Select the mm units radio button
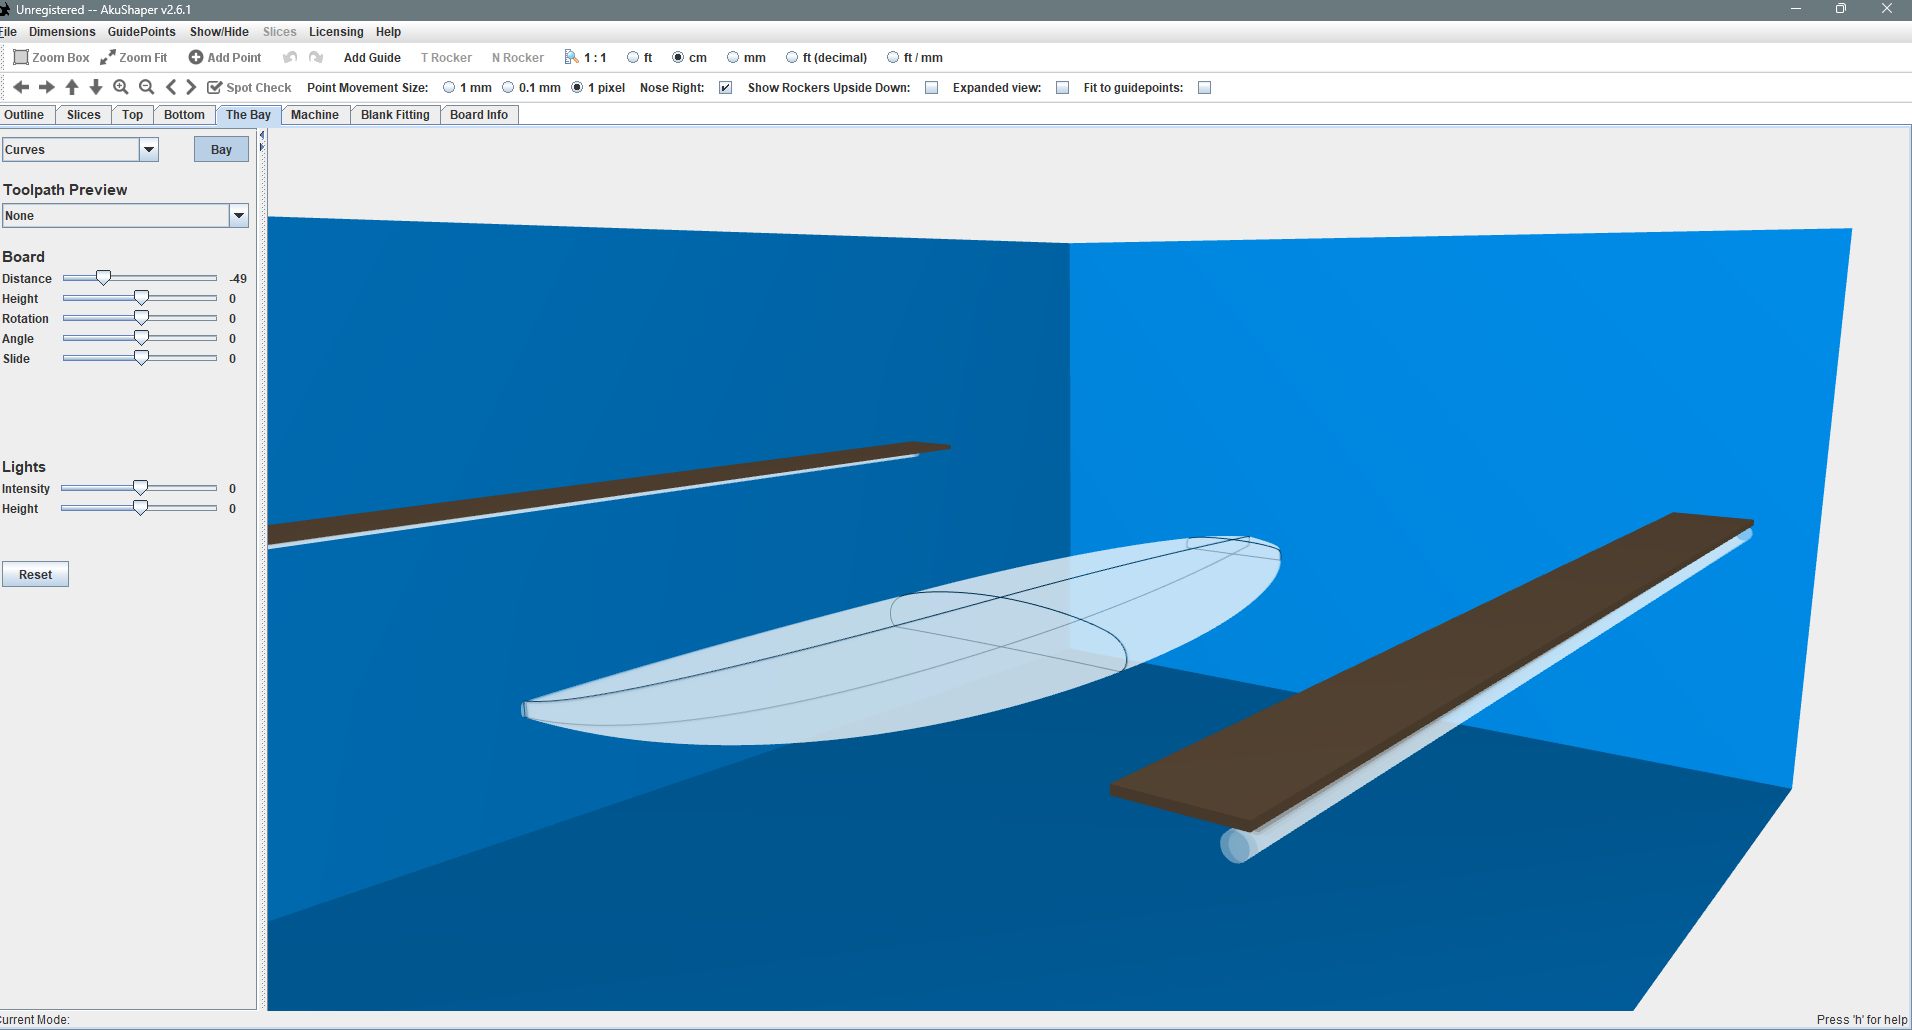 tap(733, 58)
